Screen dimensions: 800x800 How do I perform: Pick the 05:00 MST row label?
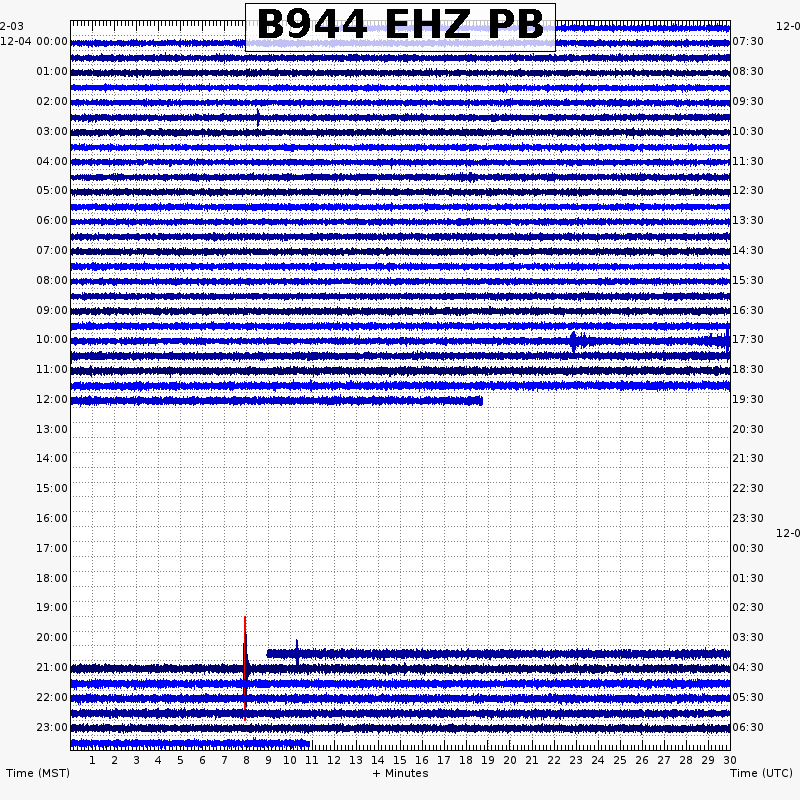tap(52, 190)
